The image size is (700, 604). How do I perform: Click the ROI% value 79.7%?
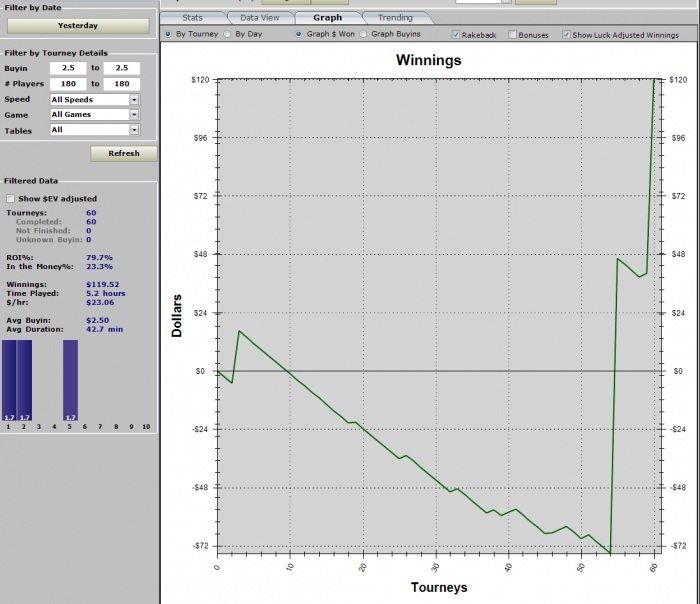(100, 258)
